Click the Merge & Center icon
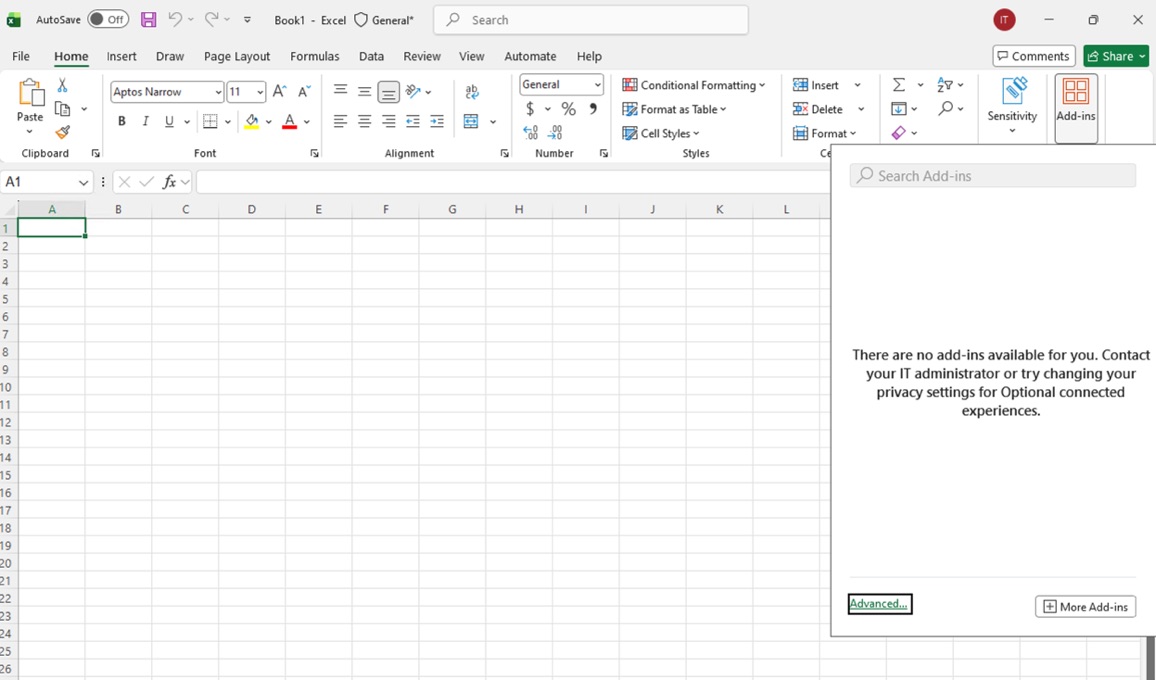The image size is (1156, 680). click(471, 122)
